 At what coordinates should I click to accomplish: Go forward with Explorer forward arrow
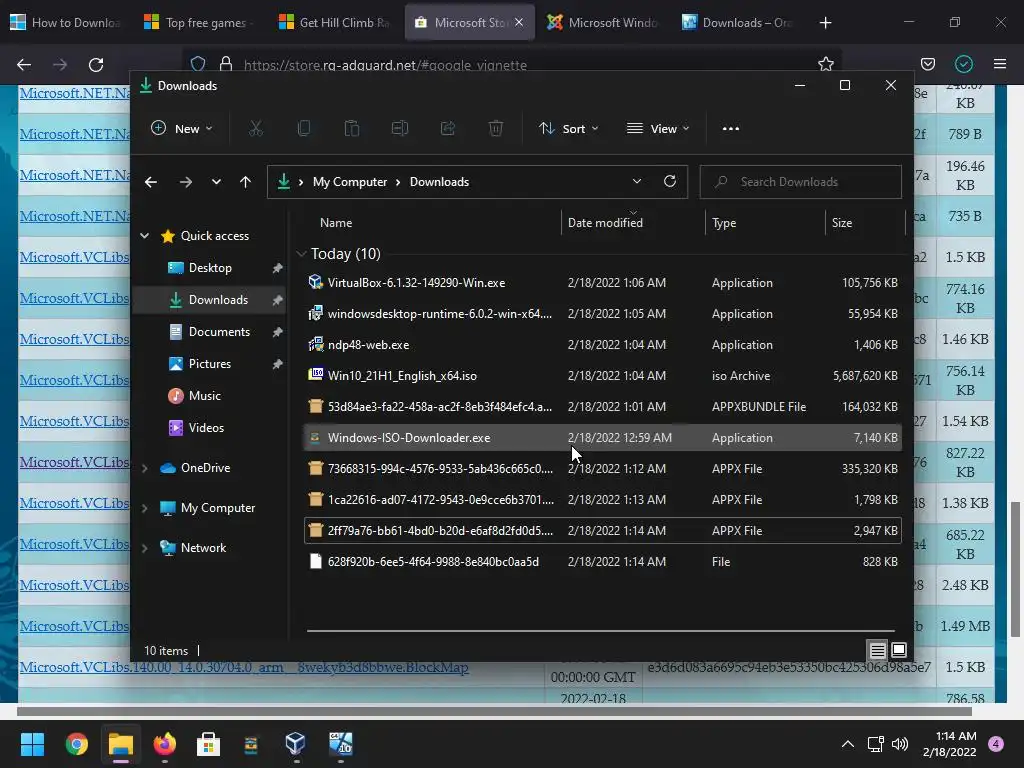[x=186, y=182]
